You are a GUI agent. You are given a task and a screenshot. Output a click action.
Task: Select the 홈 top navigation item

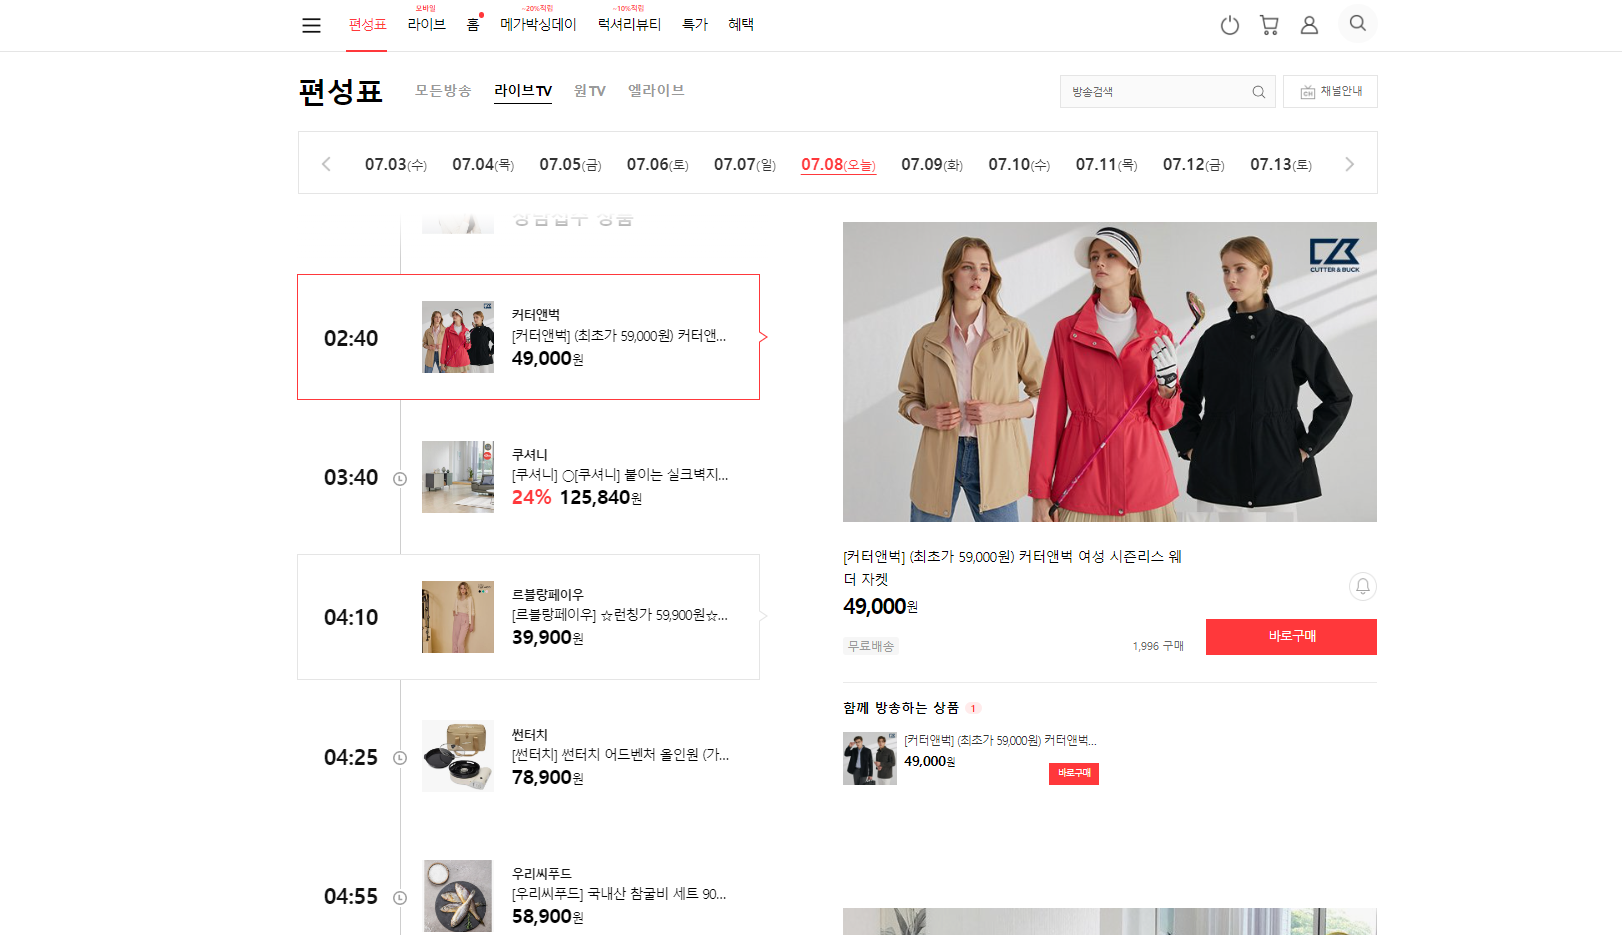[x=473, y=25]
